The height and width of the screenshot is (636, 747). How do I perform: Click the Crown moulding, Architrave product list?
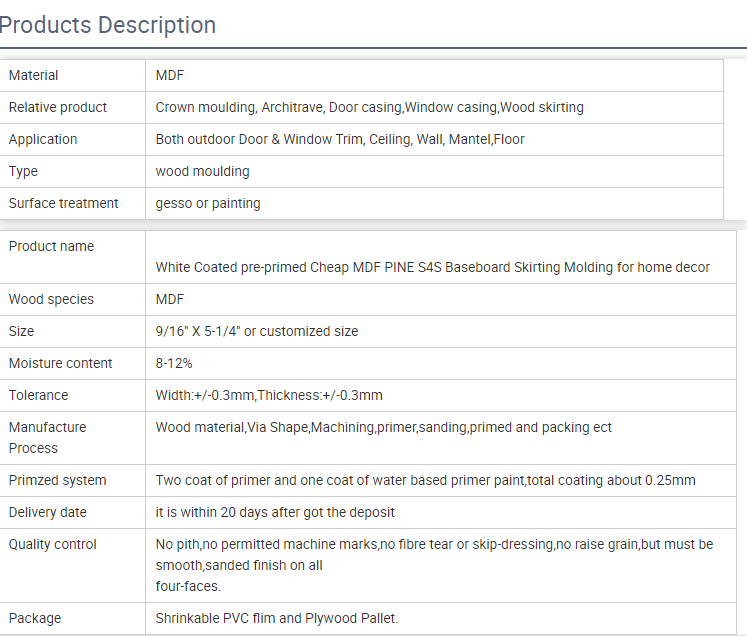(369, 107)
